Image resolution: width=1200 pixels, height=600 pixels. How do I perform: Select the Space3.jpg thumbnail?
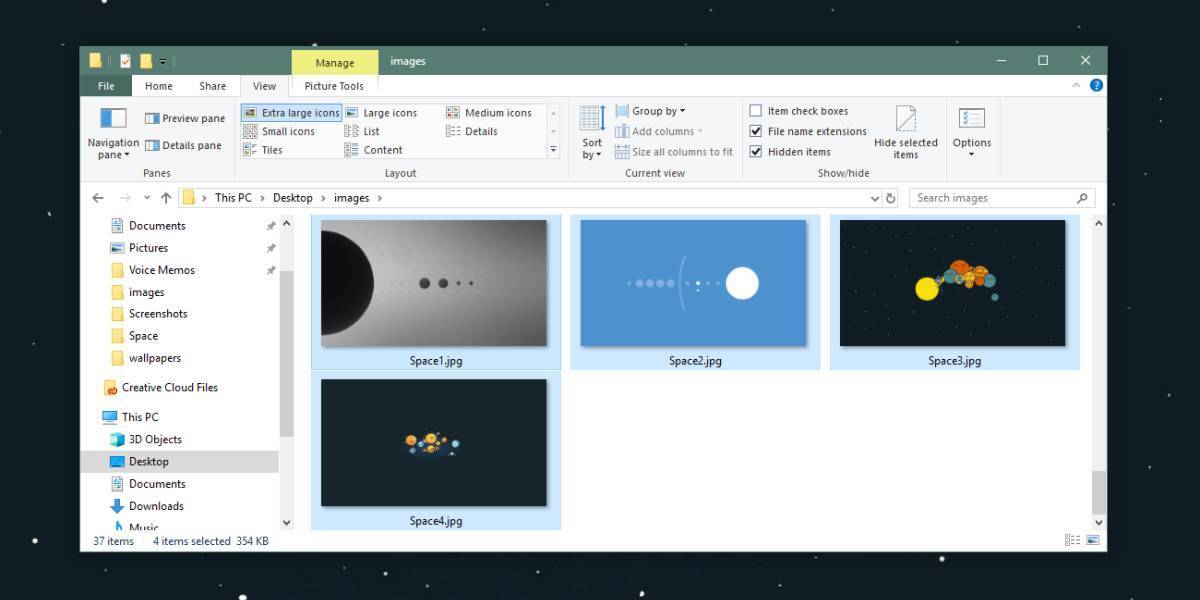[952, 283]
